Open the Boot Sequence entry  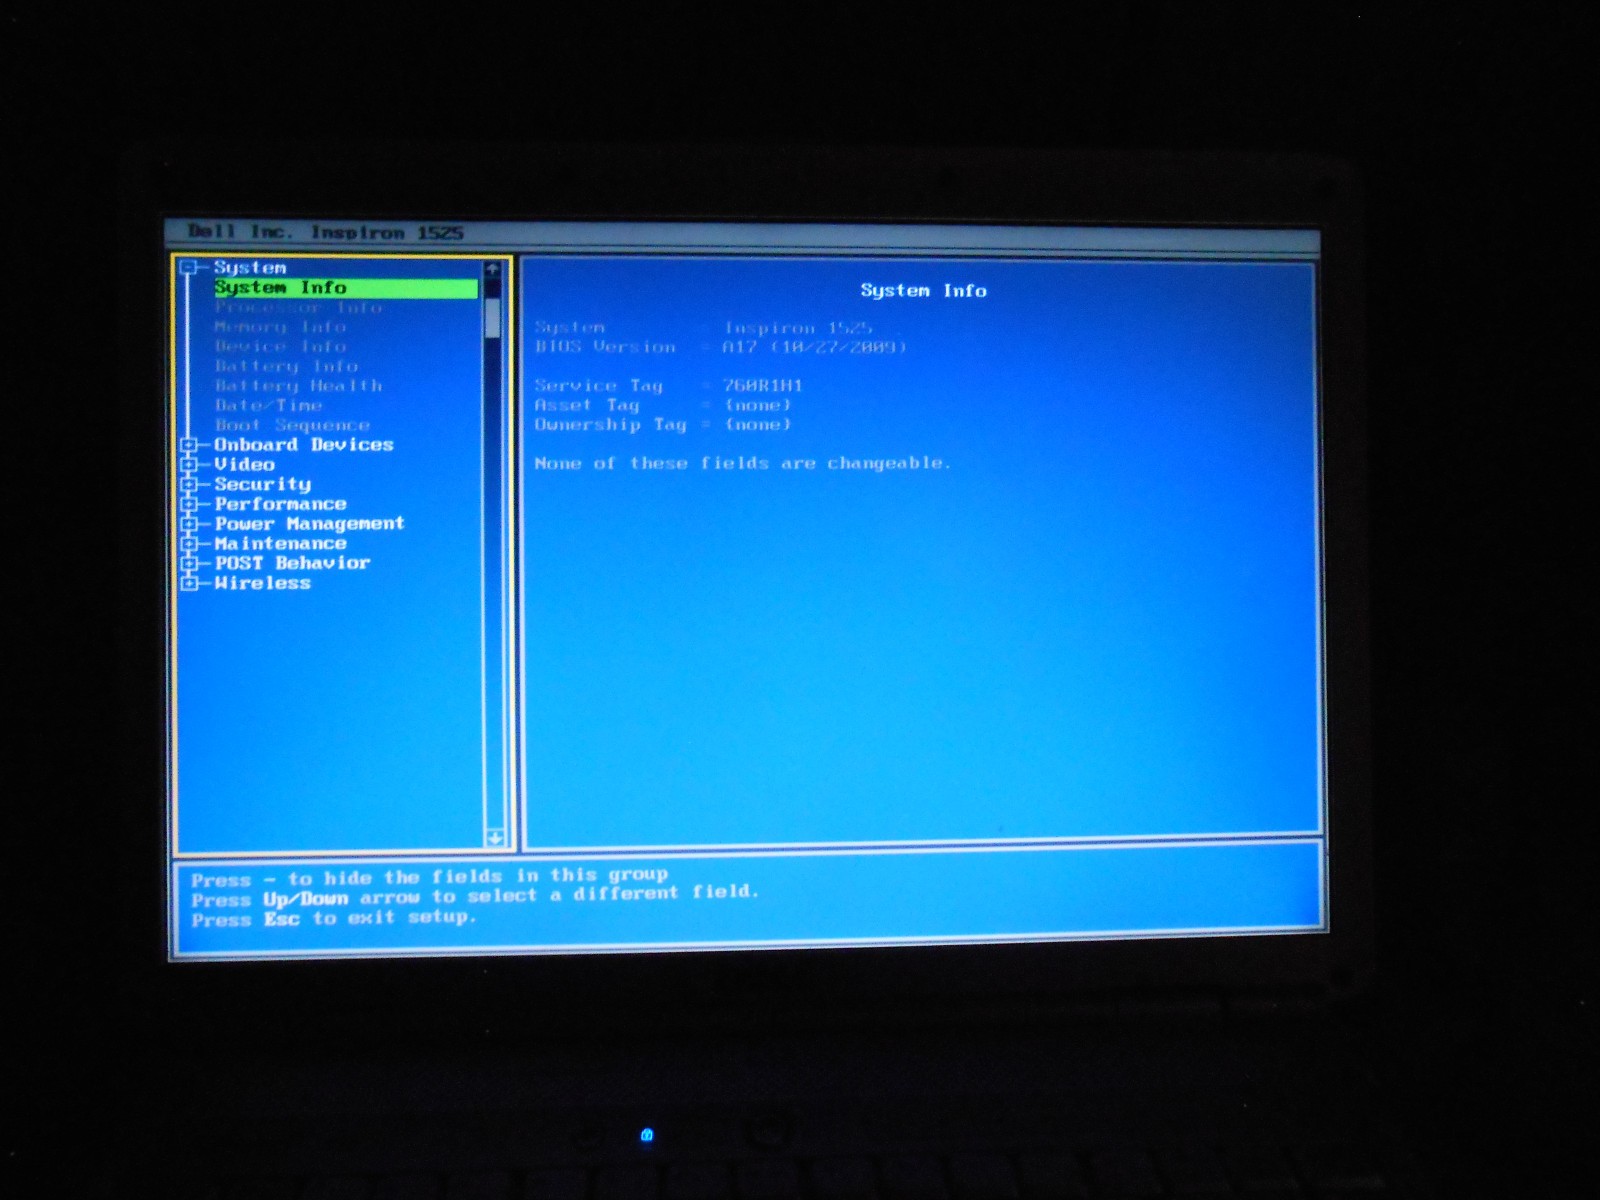click(x=292, y=425)
